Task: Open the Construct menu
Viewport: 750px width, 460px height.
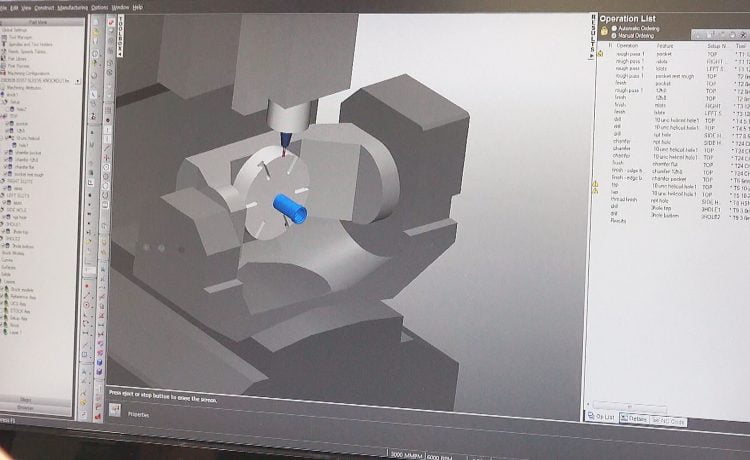Action: [46, 7]
